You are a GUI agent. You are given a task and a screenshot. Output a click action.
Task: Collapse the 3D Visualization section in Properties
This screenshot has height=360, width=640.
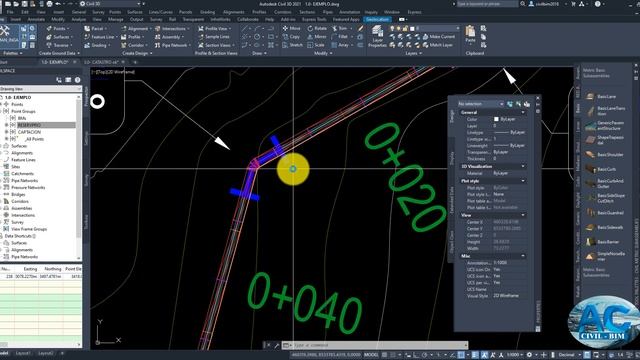coord(523,166)
